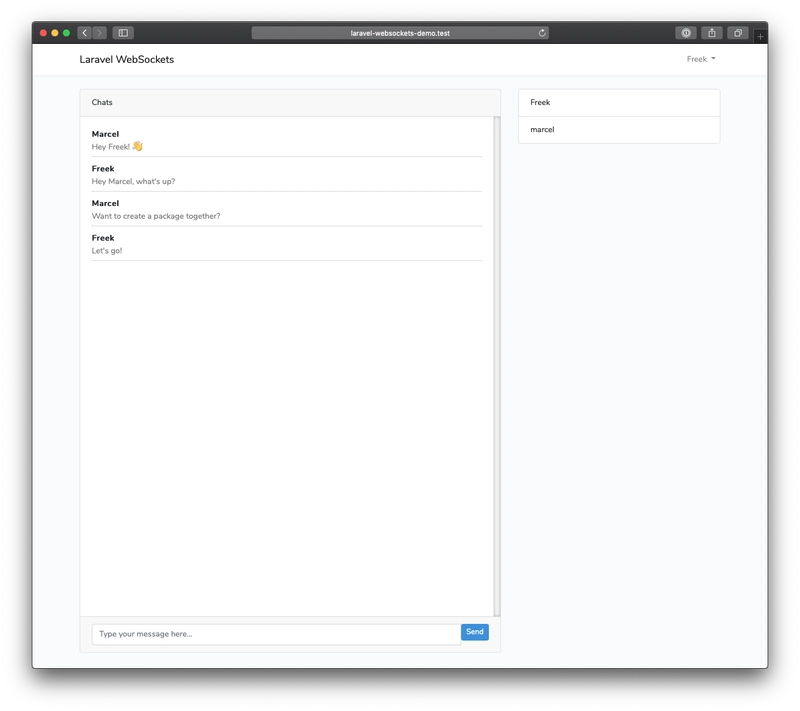Show the tab overview icon
The height and width of the screenshot is (711, 800).
tap(738, 33)
